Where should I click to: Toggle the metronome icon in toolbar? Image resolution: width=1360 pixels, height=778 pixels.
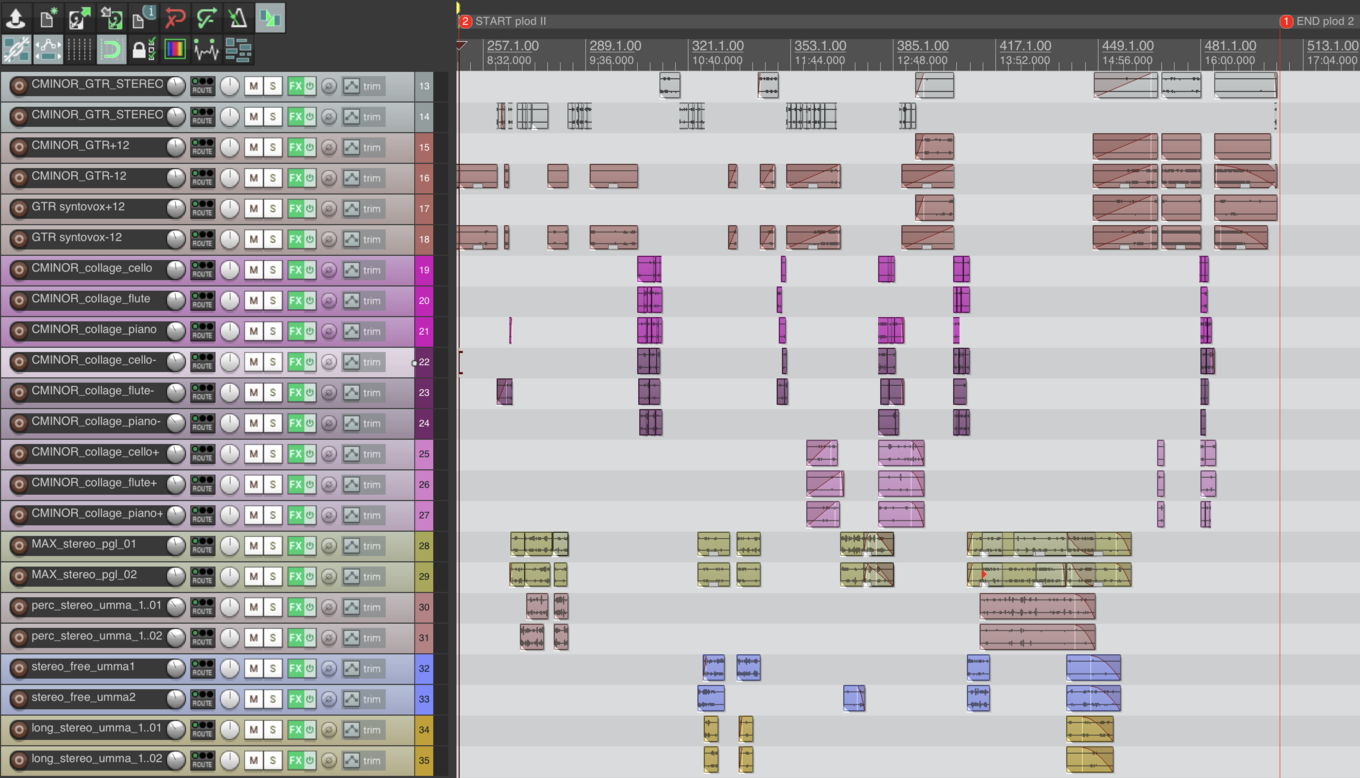point(237,17)
